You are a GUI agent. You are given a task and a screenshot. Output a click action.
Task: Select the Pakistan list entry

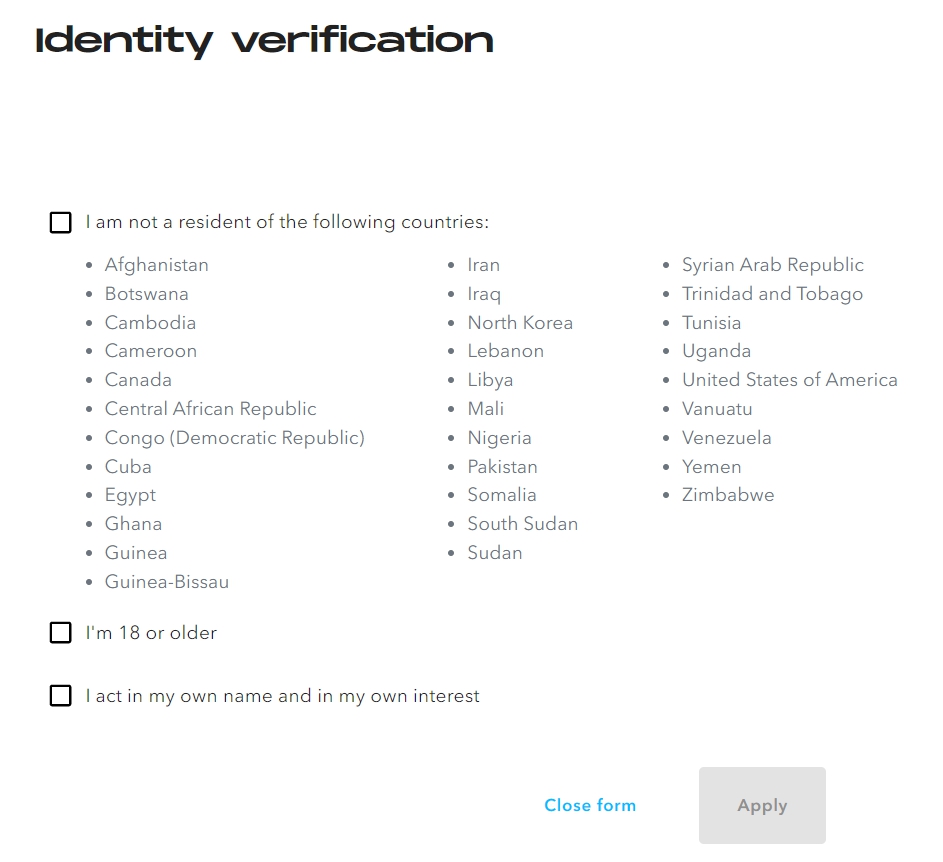click(502, 467)
